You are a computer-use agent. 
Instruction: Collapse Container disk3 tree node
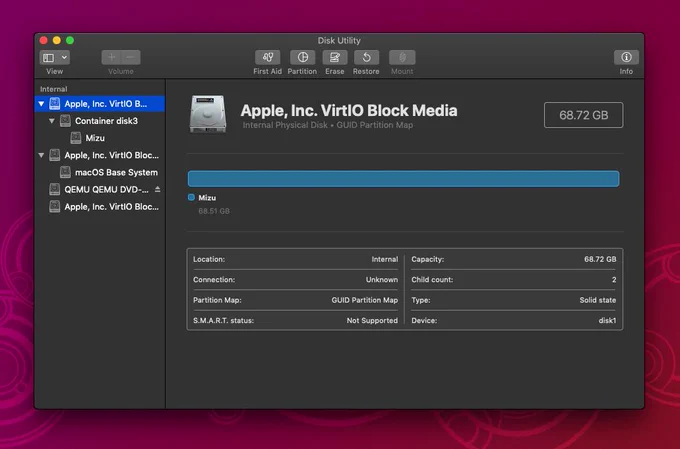click(x=52, y=121)
